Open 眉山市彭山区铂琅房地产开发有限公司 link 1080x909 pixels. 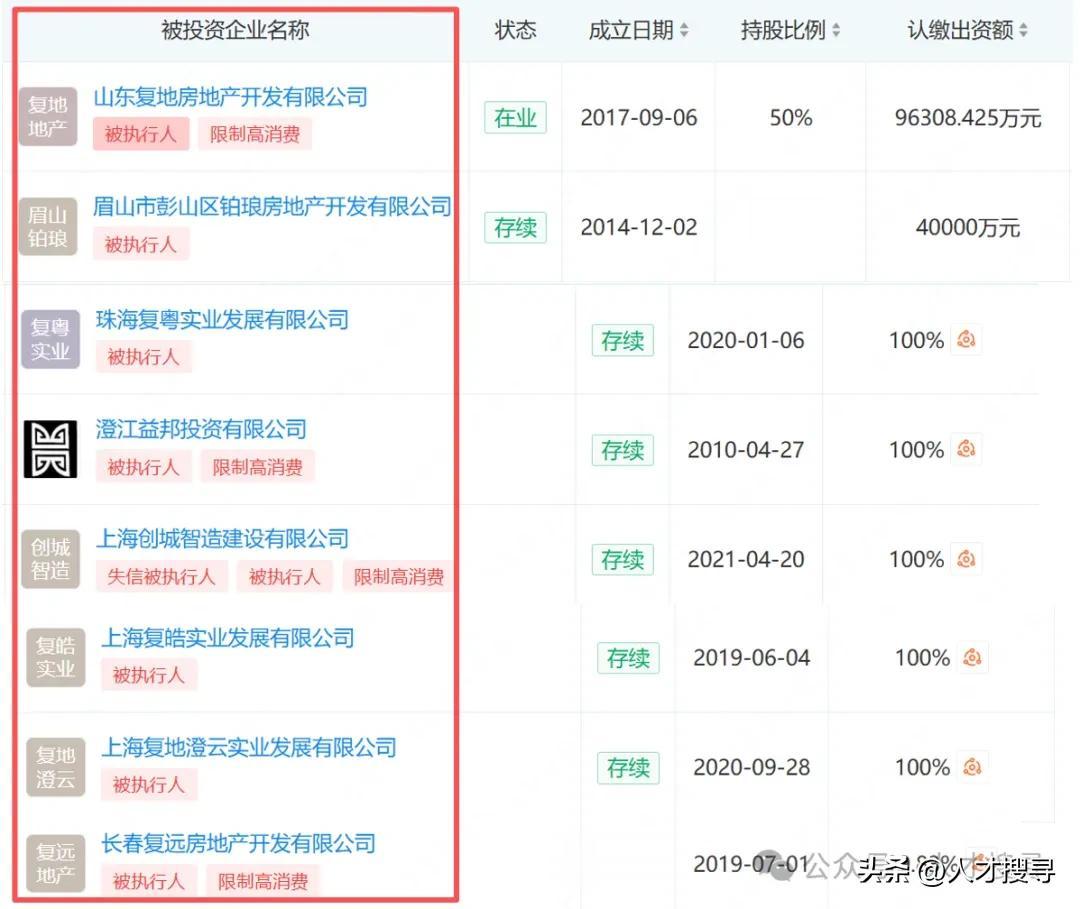272,207
